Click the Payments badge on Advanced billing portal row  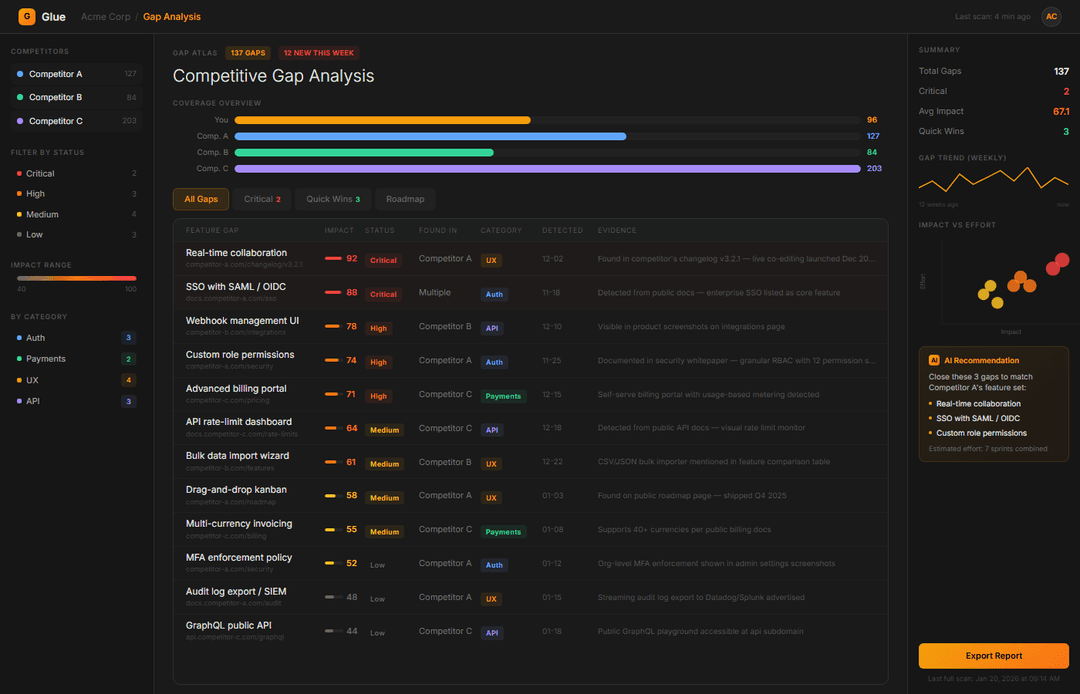[503, 396]
